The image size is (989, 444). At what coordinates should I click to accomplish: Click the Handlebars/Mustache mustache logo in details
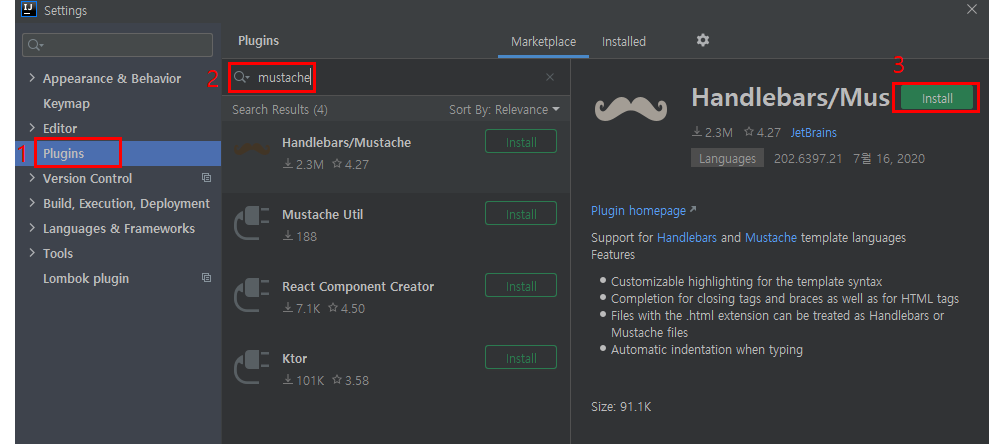pyautogui.click(x=630, y=108)
